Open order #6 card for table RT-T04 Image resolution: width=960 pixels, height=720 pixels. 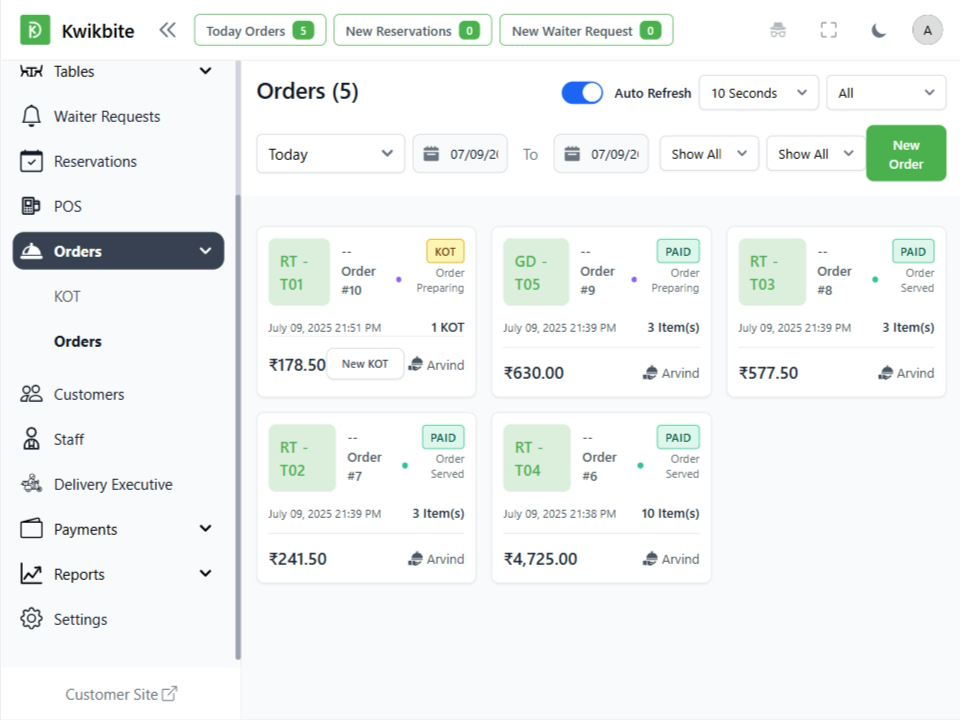601,497
